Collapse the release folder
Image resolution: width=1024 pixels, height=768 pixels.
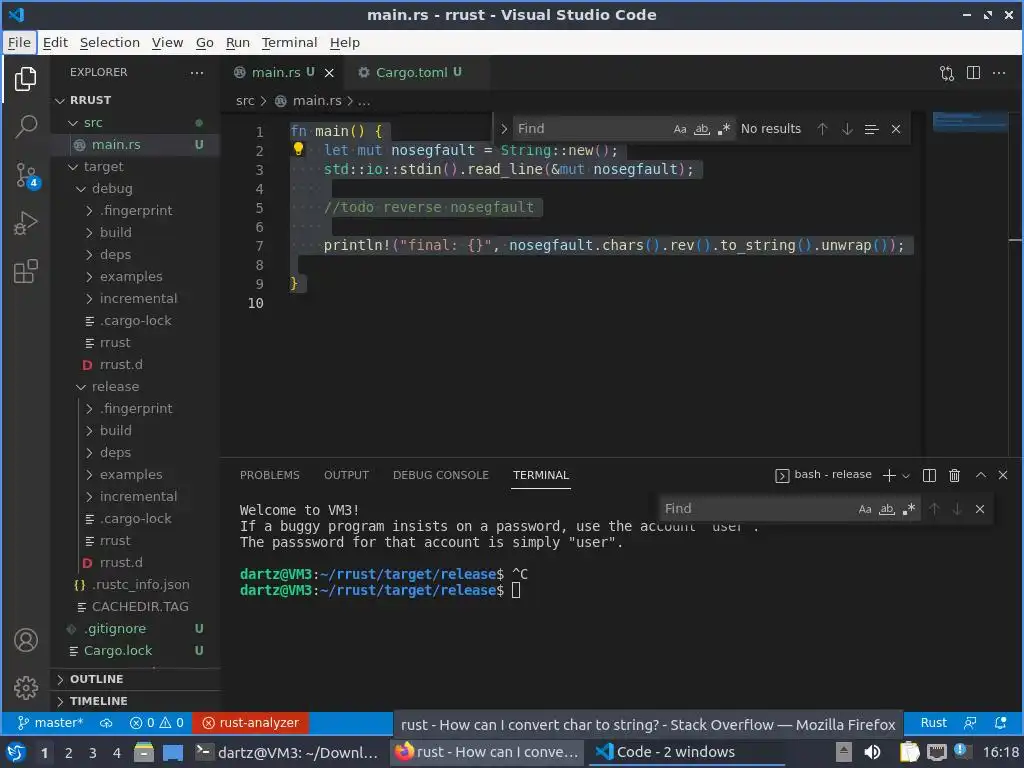click(x=135, y=387)
